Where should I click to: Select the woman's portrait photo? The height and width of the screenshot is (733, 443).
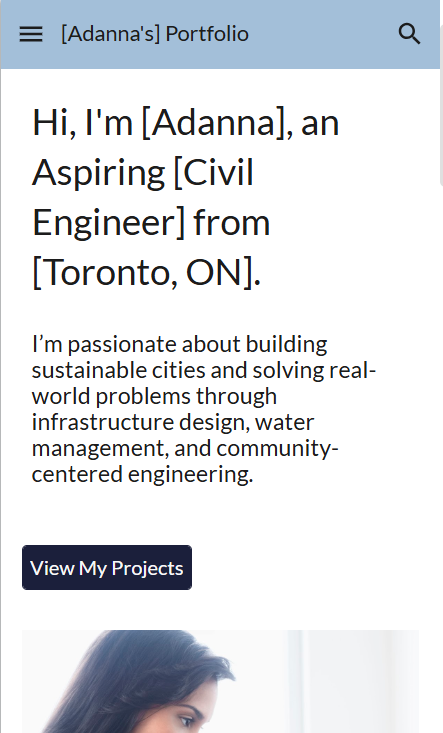click(x=220, y=681)
